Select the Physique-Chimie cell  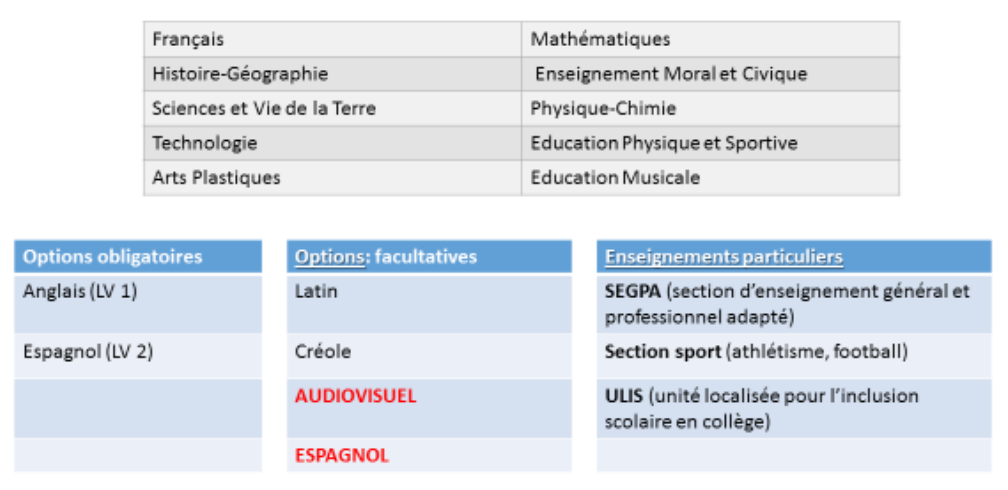[x=603, y=108]
